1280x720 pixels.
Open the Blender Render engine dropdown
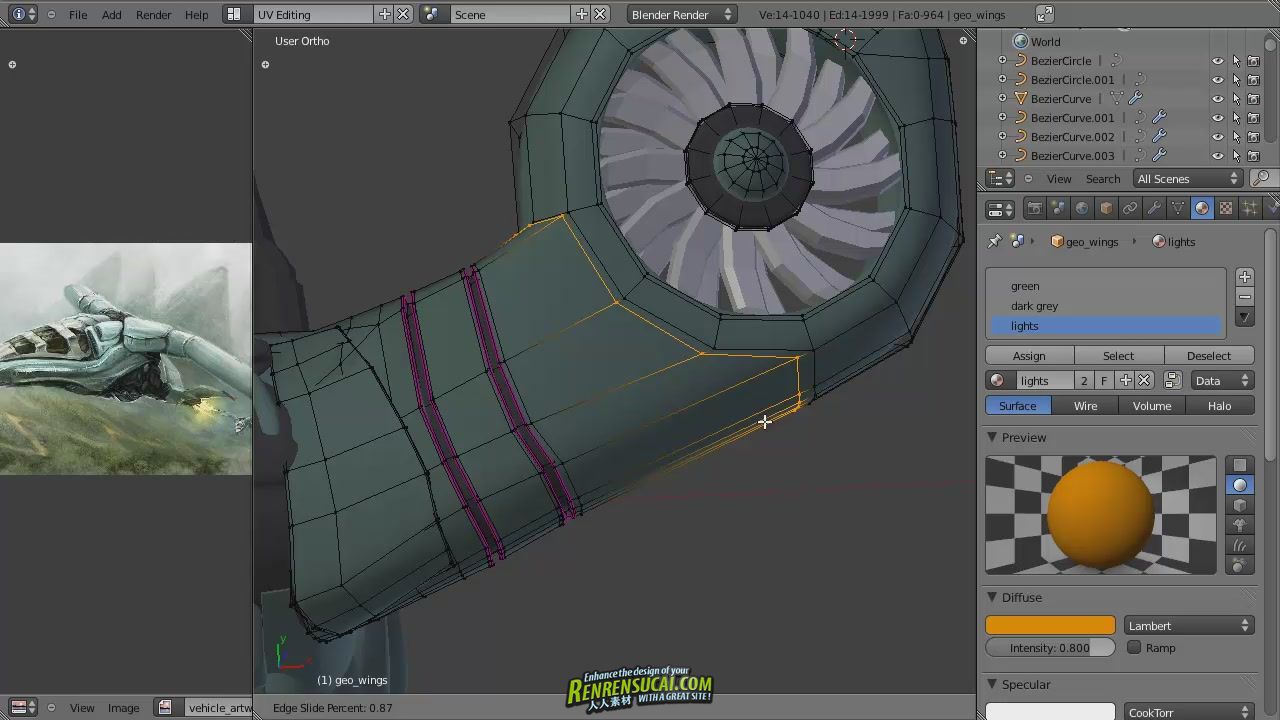pyautogui.click(x=682, y=14)
